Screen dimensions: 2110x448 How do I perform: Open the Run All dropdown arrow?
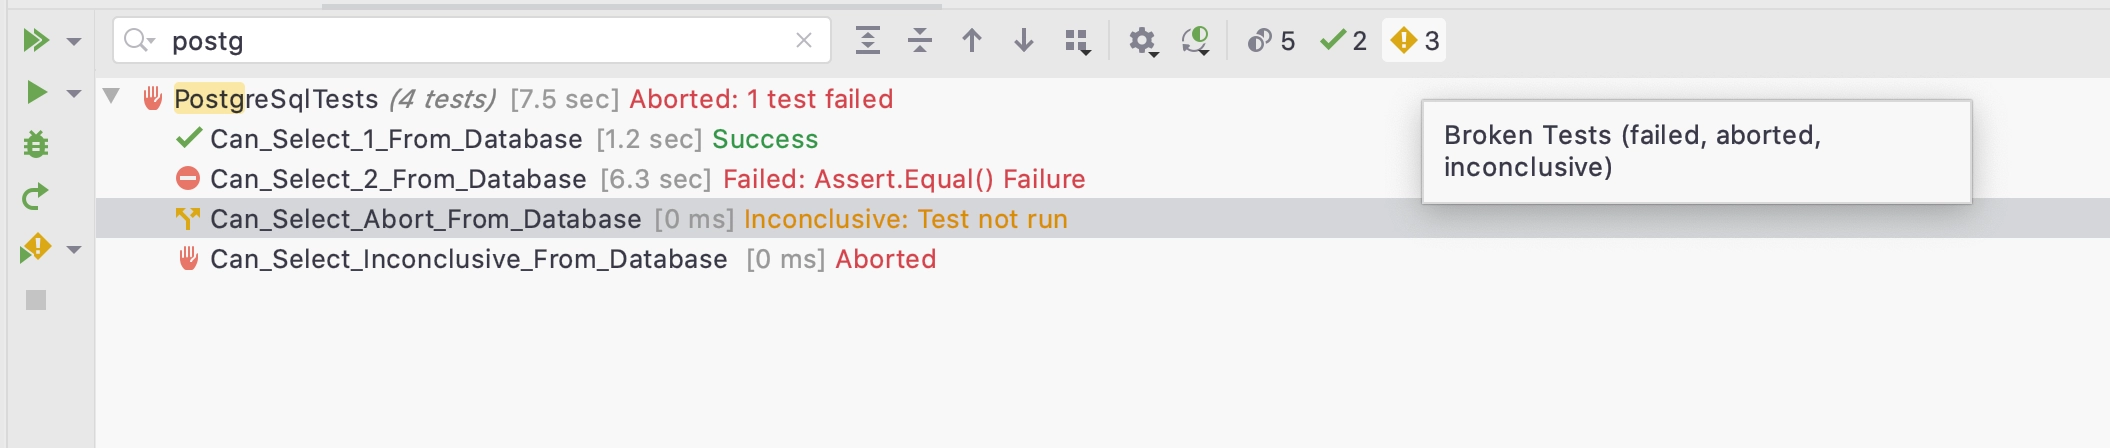[x=74, y=41]
